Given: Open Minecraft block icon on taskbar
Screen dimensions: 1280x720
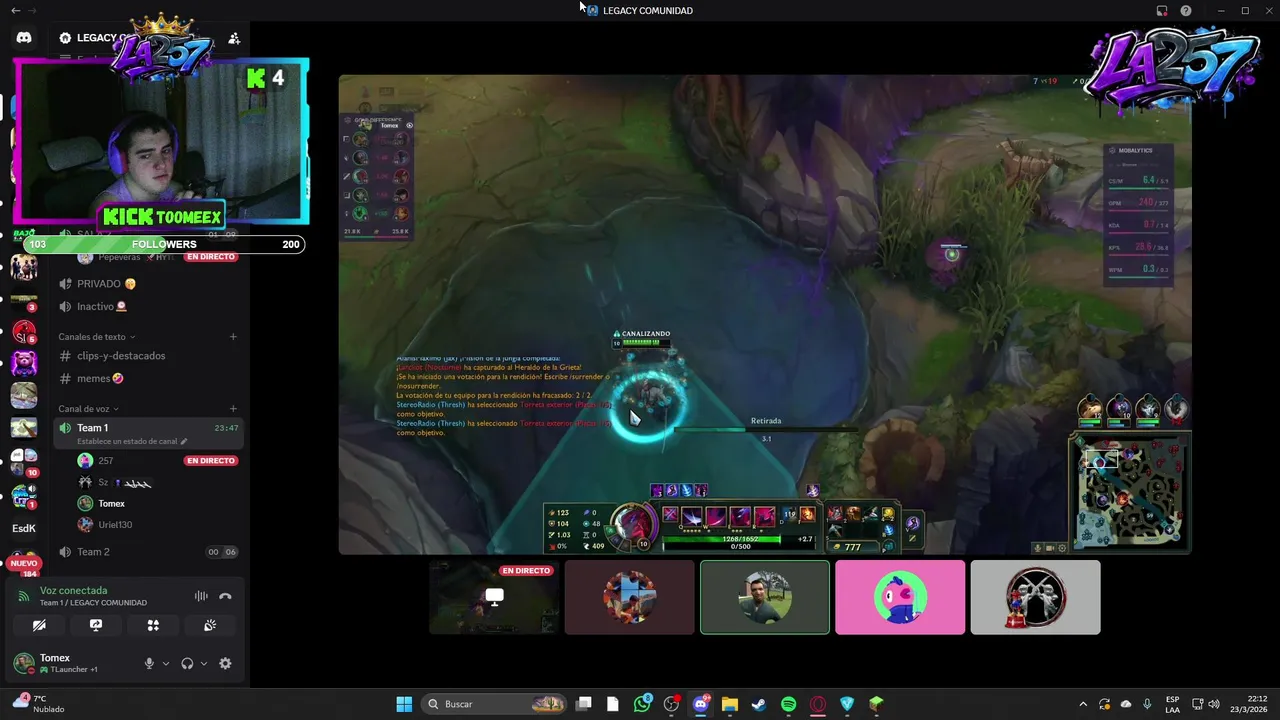Looking at the screenshot, I should tap(876, 704).
